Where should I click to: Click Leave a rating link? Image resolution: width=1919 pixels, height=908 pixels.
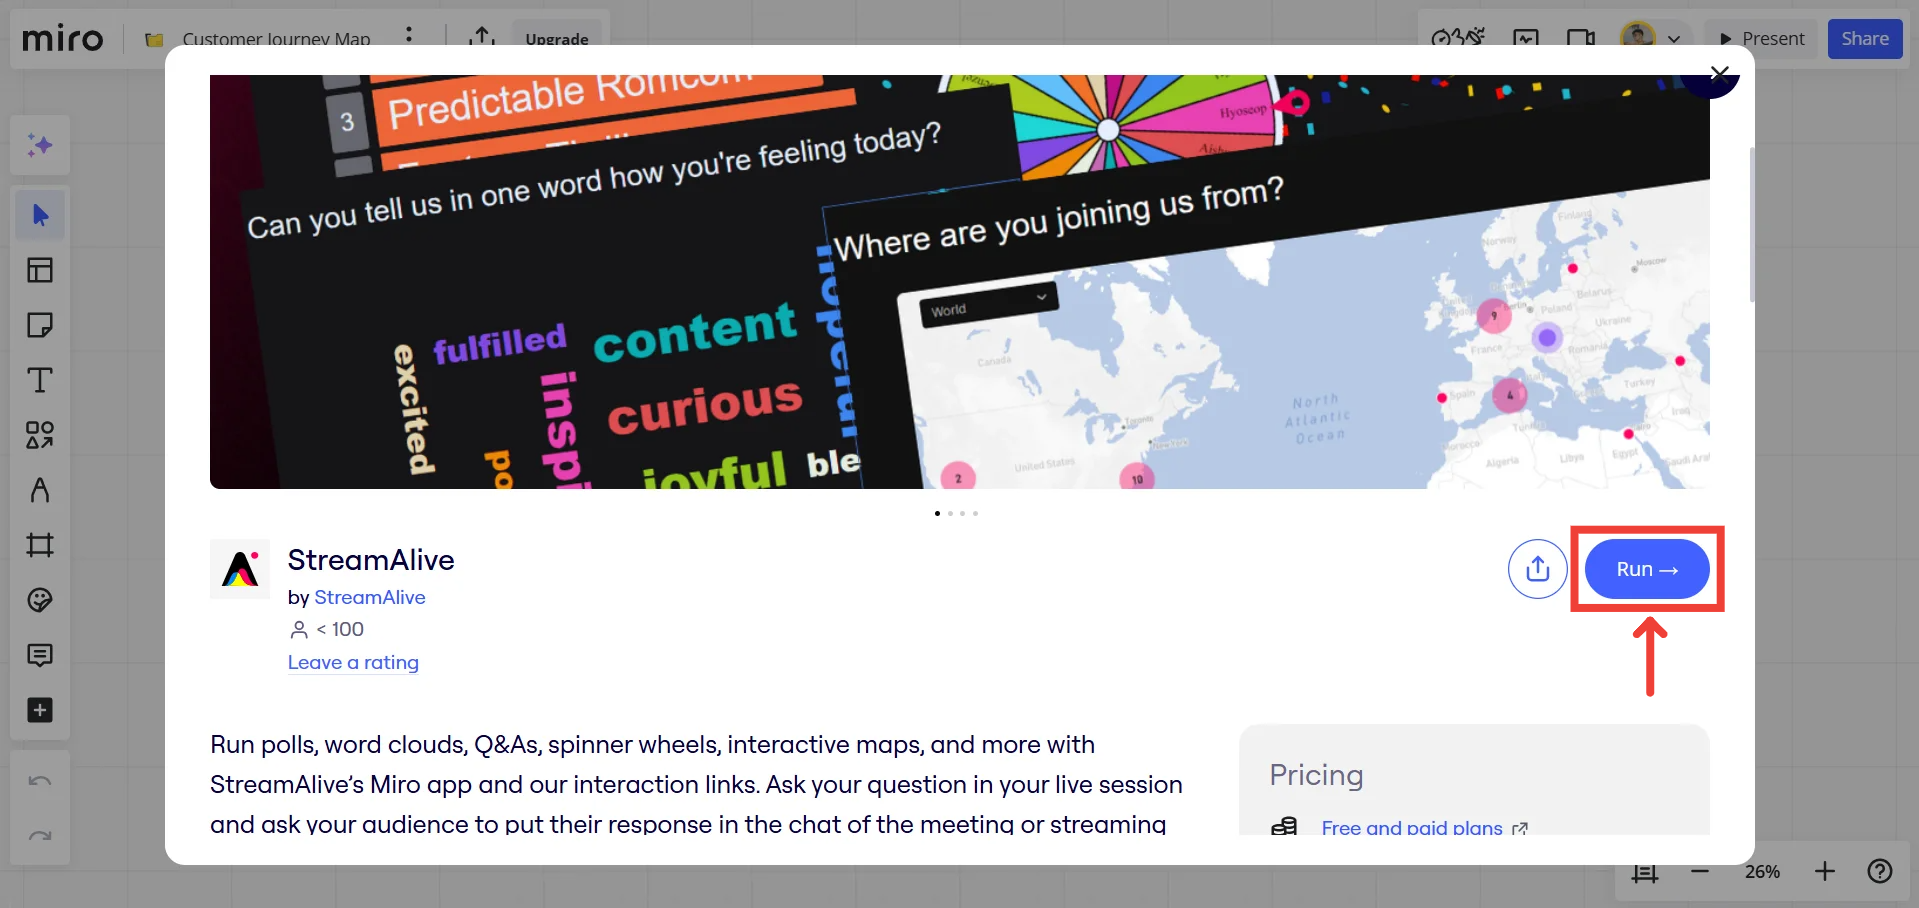pyautogui.click(x=353, y=662)
